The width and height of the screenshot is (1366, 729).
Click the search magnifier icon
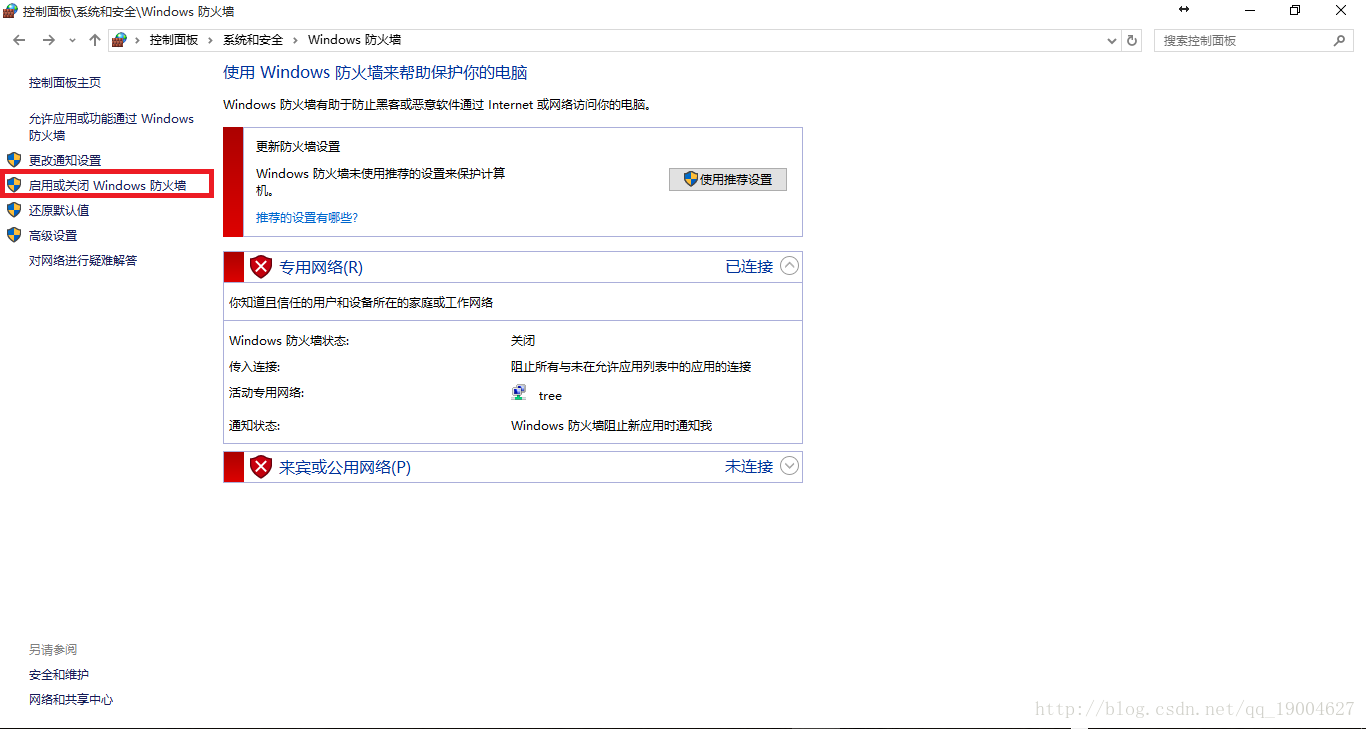pyautogui.click(x=1340, y=41)
